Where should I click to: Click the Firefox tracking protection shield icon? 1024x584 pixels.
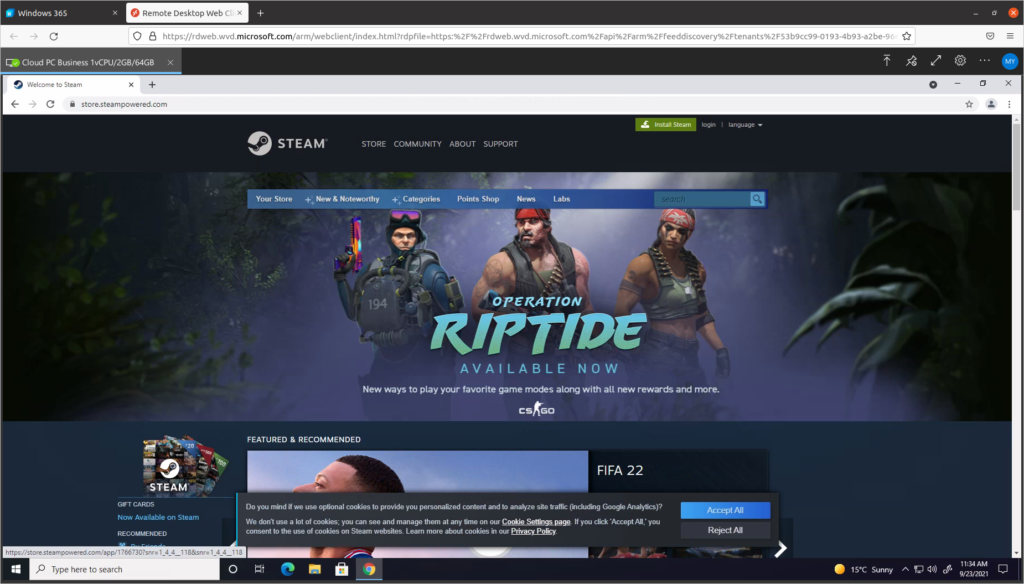point(137,37)
